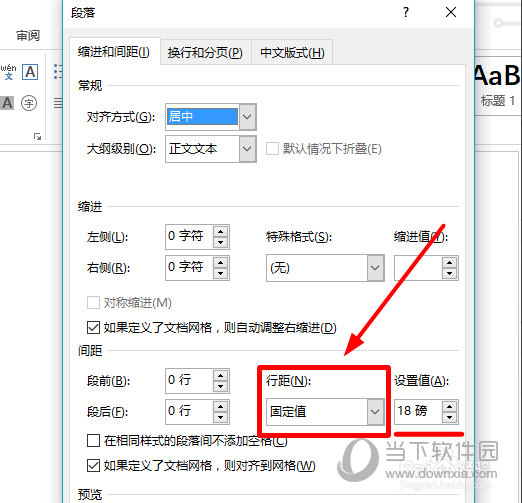Switch to 换行和分页 tab
Screen dimensions: 522x503
(x=205, y=53)
